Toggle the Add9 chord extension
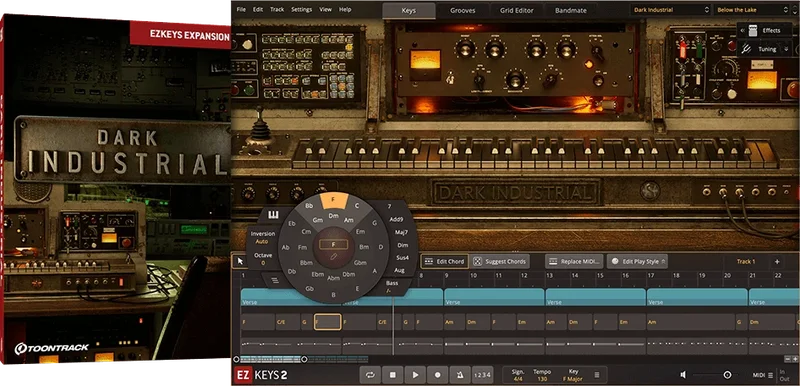 coord(395,220)
